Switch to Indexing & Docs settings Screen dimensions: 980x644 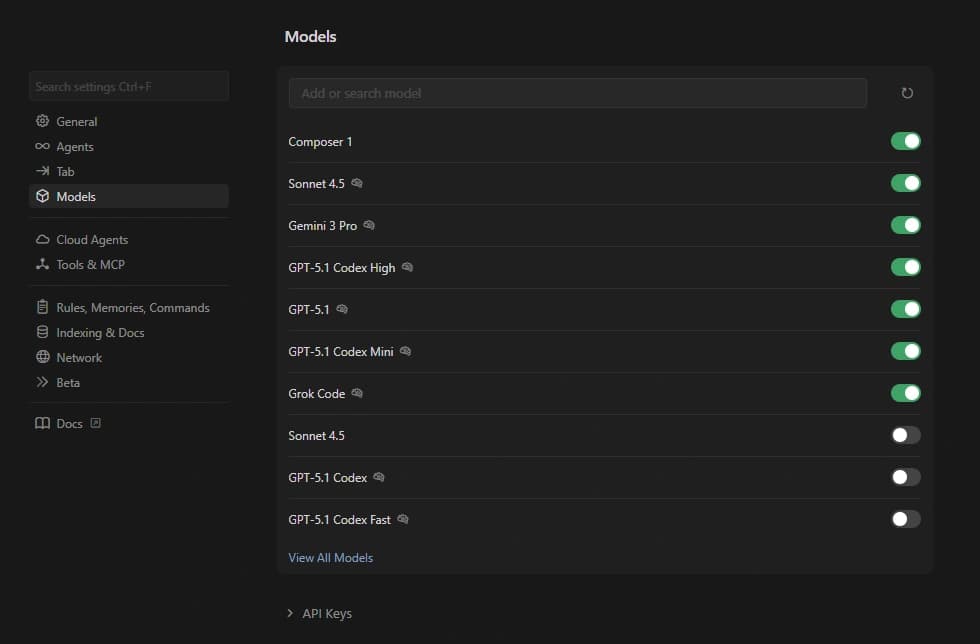(103, 332)
